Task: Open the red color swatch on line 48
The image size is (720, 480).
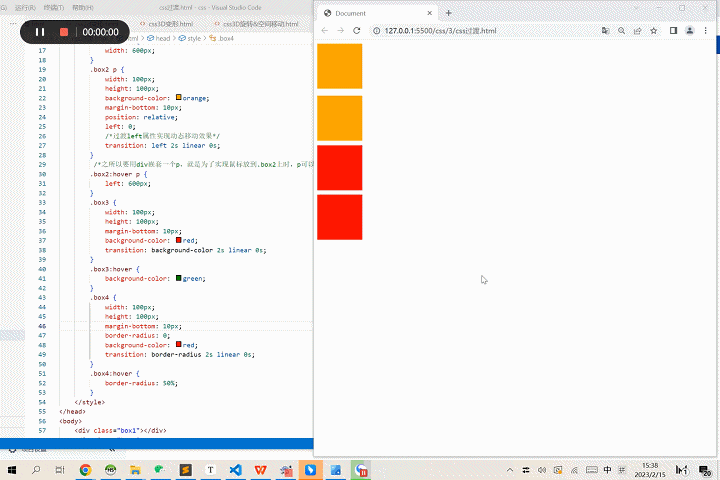Action: coord(179,344)
